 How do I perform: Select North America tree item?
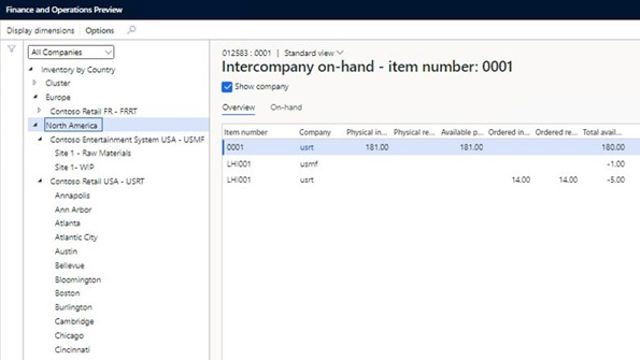[x=72, y=125]
